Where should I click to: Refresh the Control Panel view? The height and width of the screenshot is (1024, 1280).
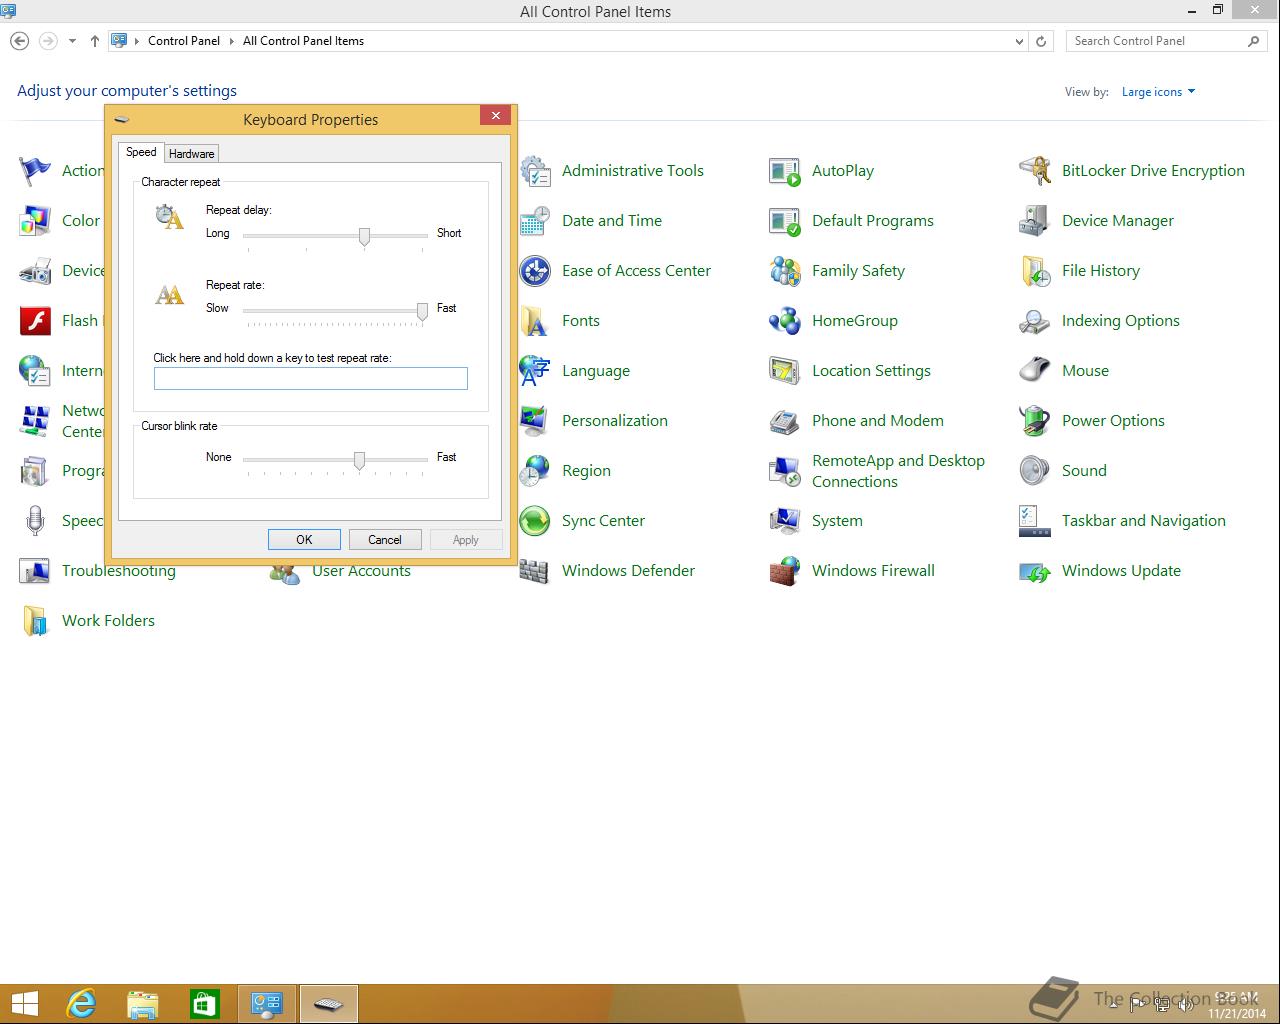(1041, 41)
